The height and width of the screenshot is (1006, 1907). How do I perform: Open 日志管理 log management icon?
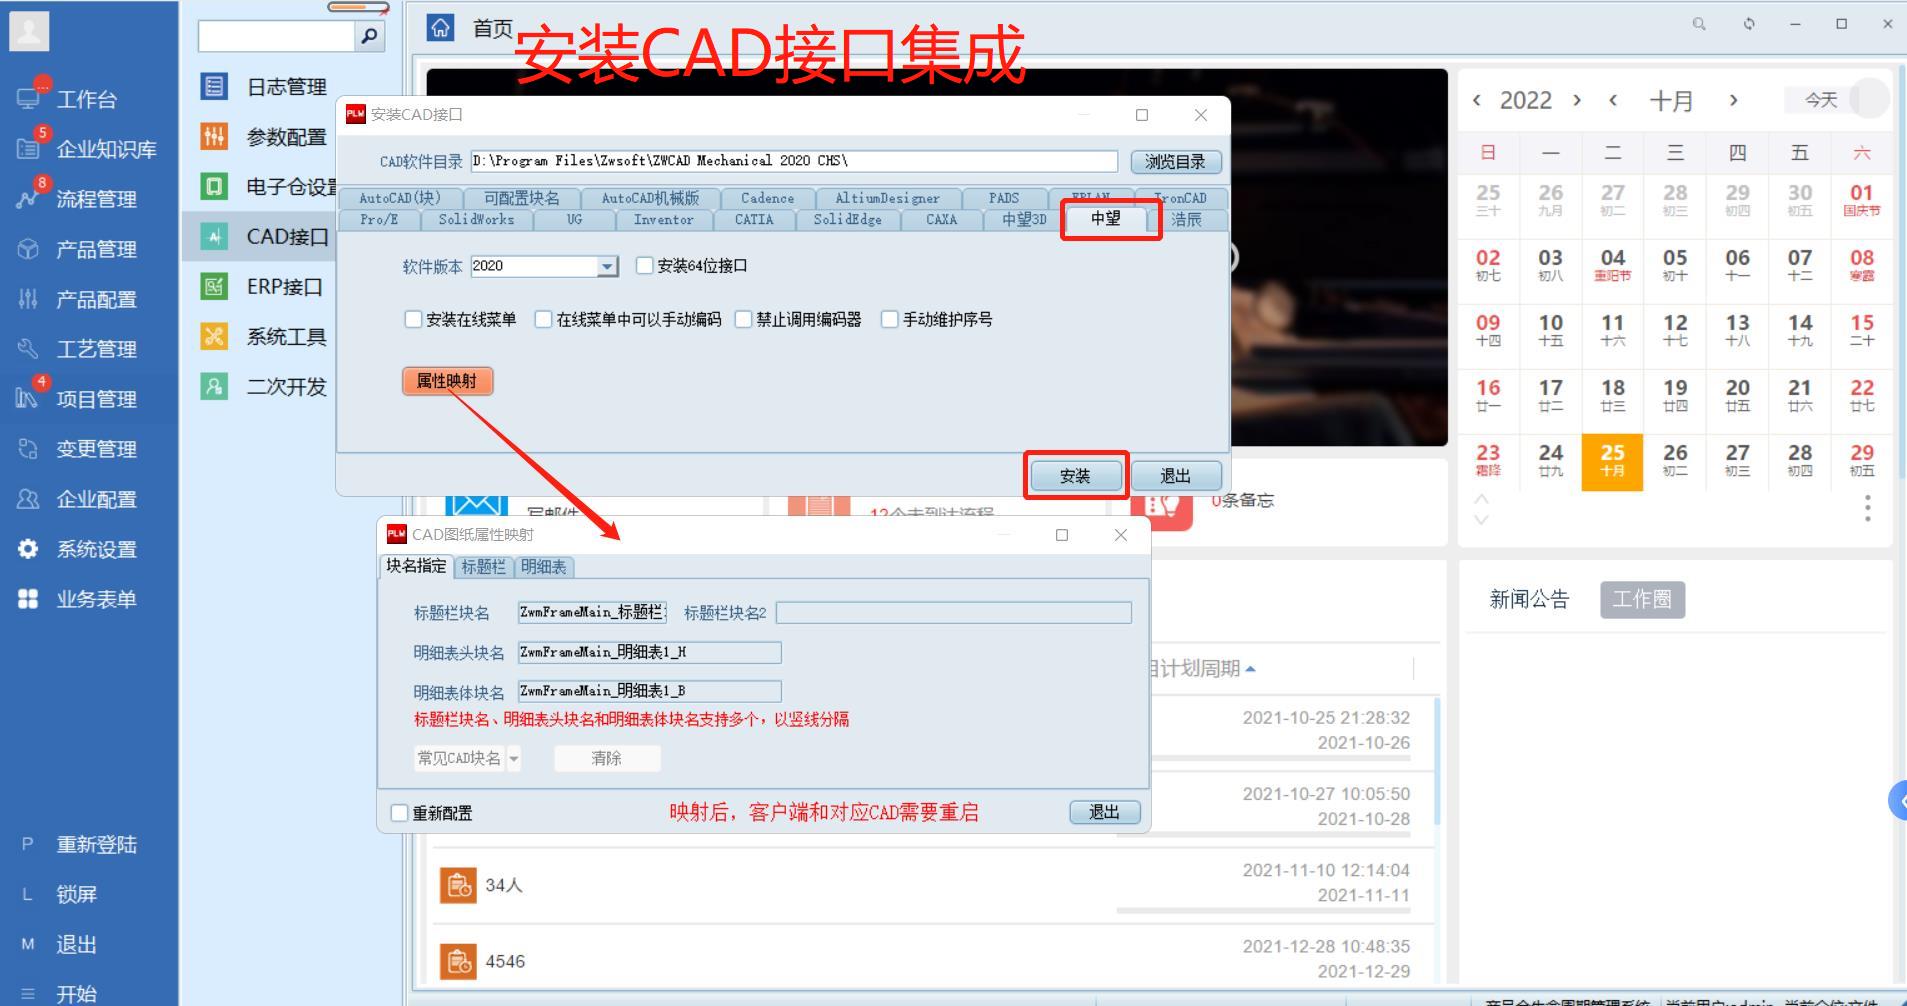click(214, 86)
